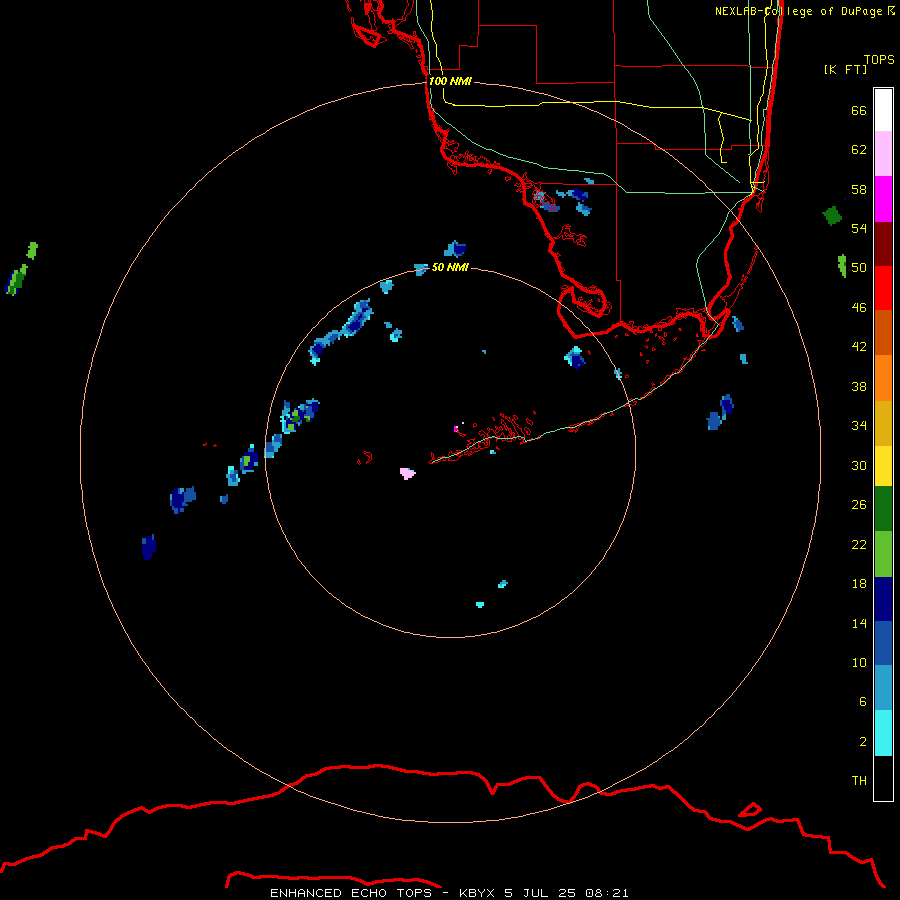
Task: Click the yellow legend swatch near 30
Action: pyautogui.click(x=883, y=466)
